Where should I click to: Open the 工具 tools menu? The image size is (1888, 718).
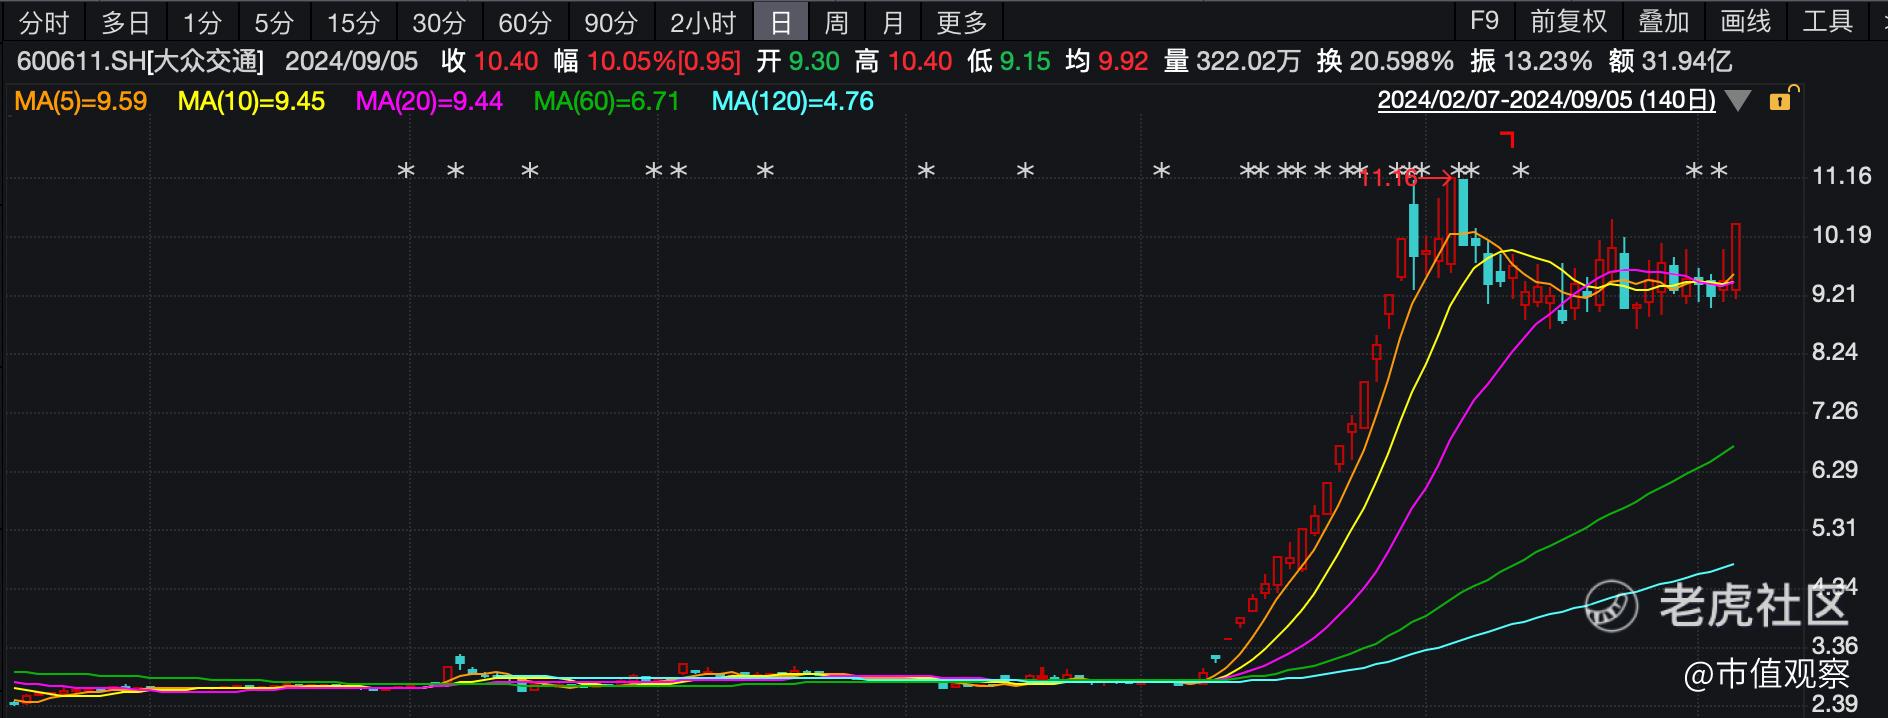1828,20
